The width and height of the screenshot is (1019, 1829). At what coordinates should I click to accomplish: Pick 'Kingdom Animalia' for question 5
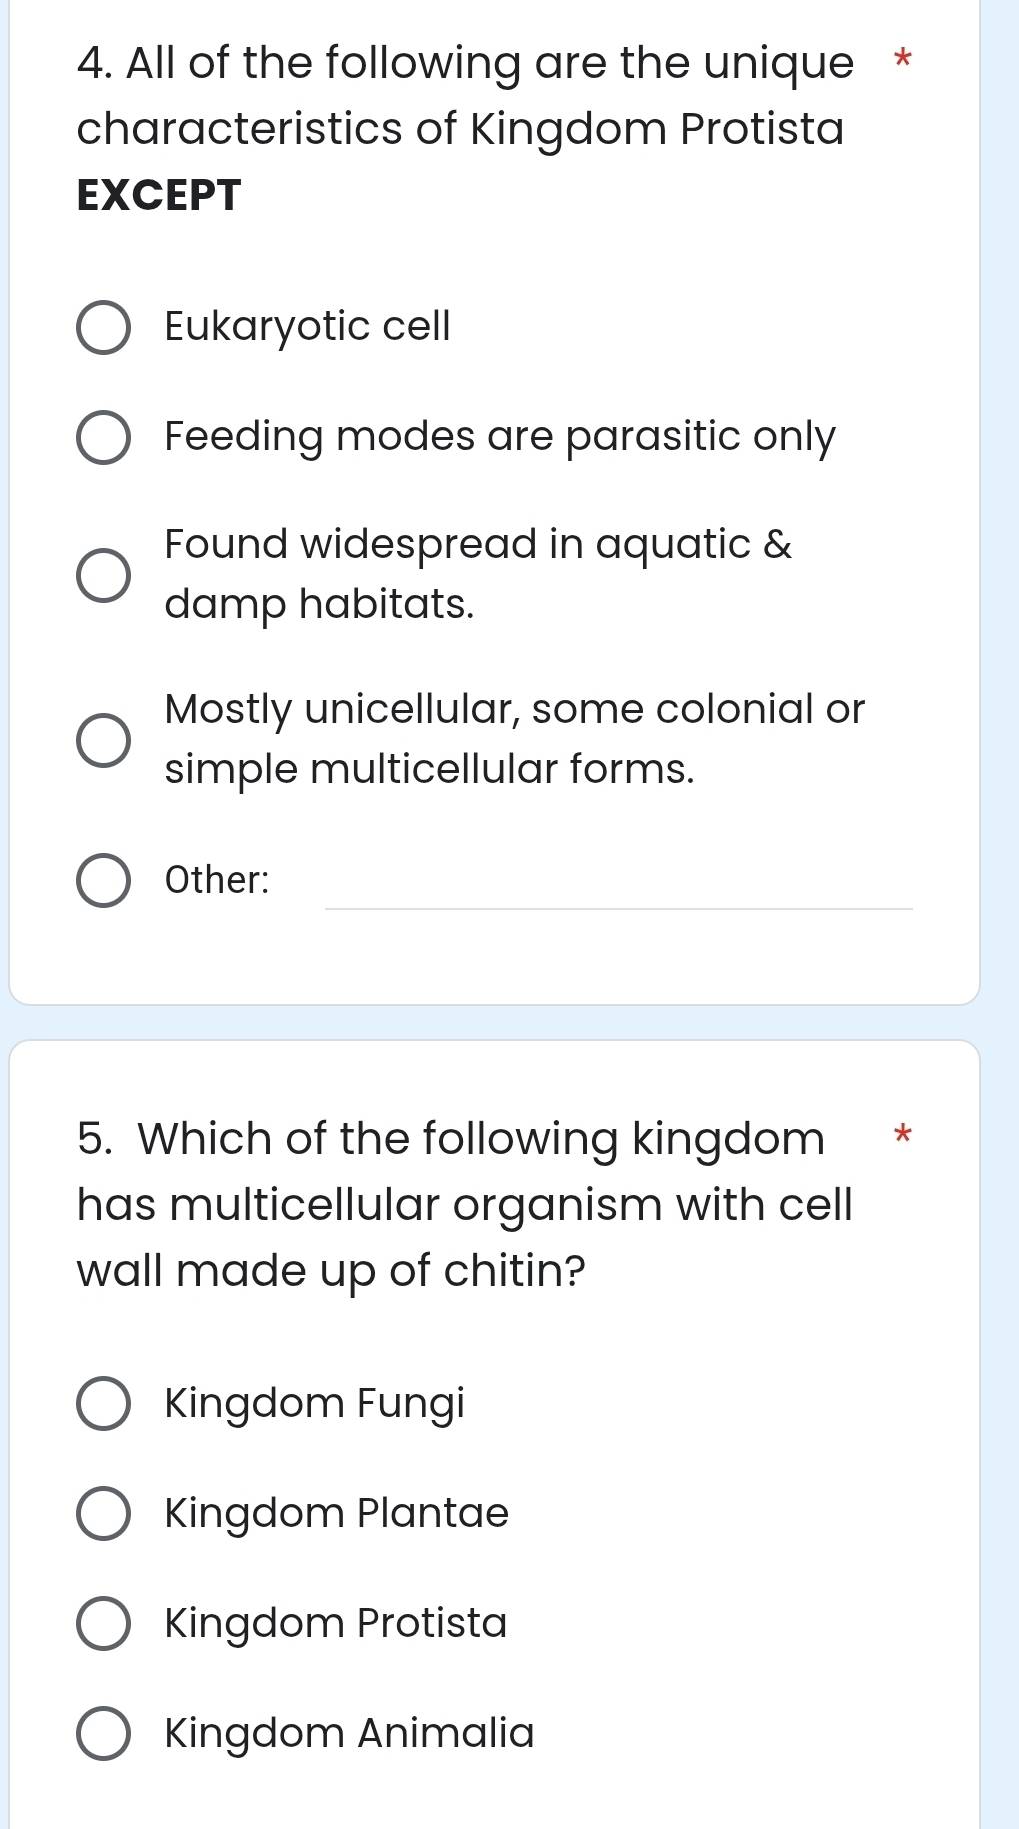103,1731
